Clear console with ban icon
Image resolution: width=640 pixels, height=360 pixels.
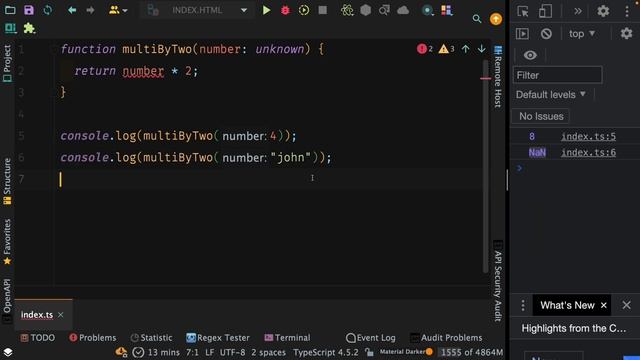pyautogui.click(x=546, y=33)
